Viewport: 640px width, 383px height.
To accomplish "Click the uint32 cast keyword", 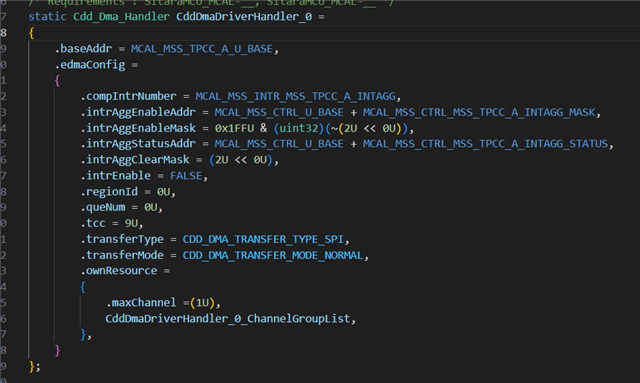I will [x=298, y=128].
